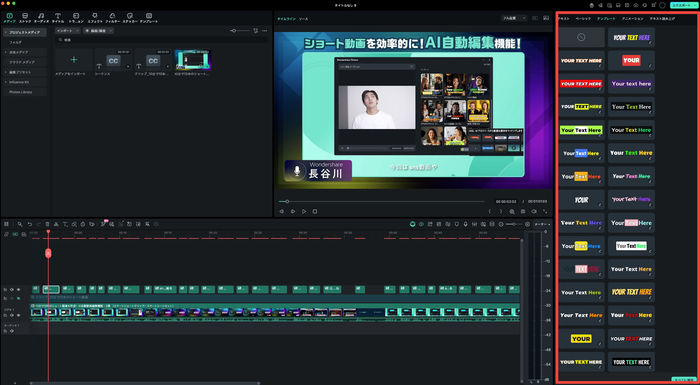Click the メディアをインポート plus tile
The width and height of the screenshot is (700, 385).
click(x=74, y=59)
